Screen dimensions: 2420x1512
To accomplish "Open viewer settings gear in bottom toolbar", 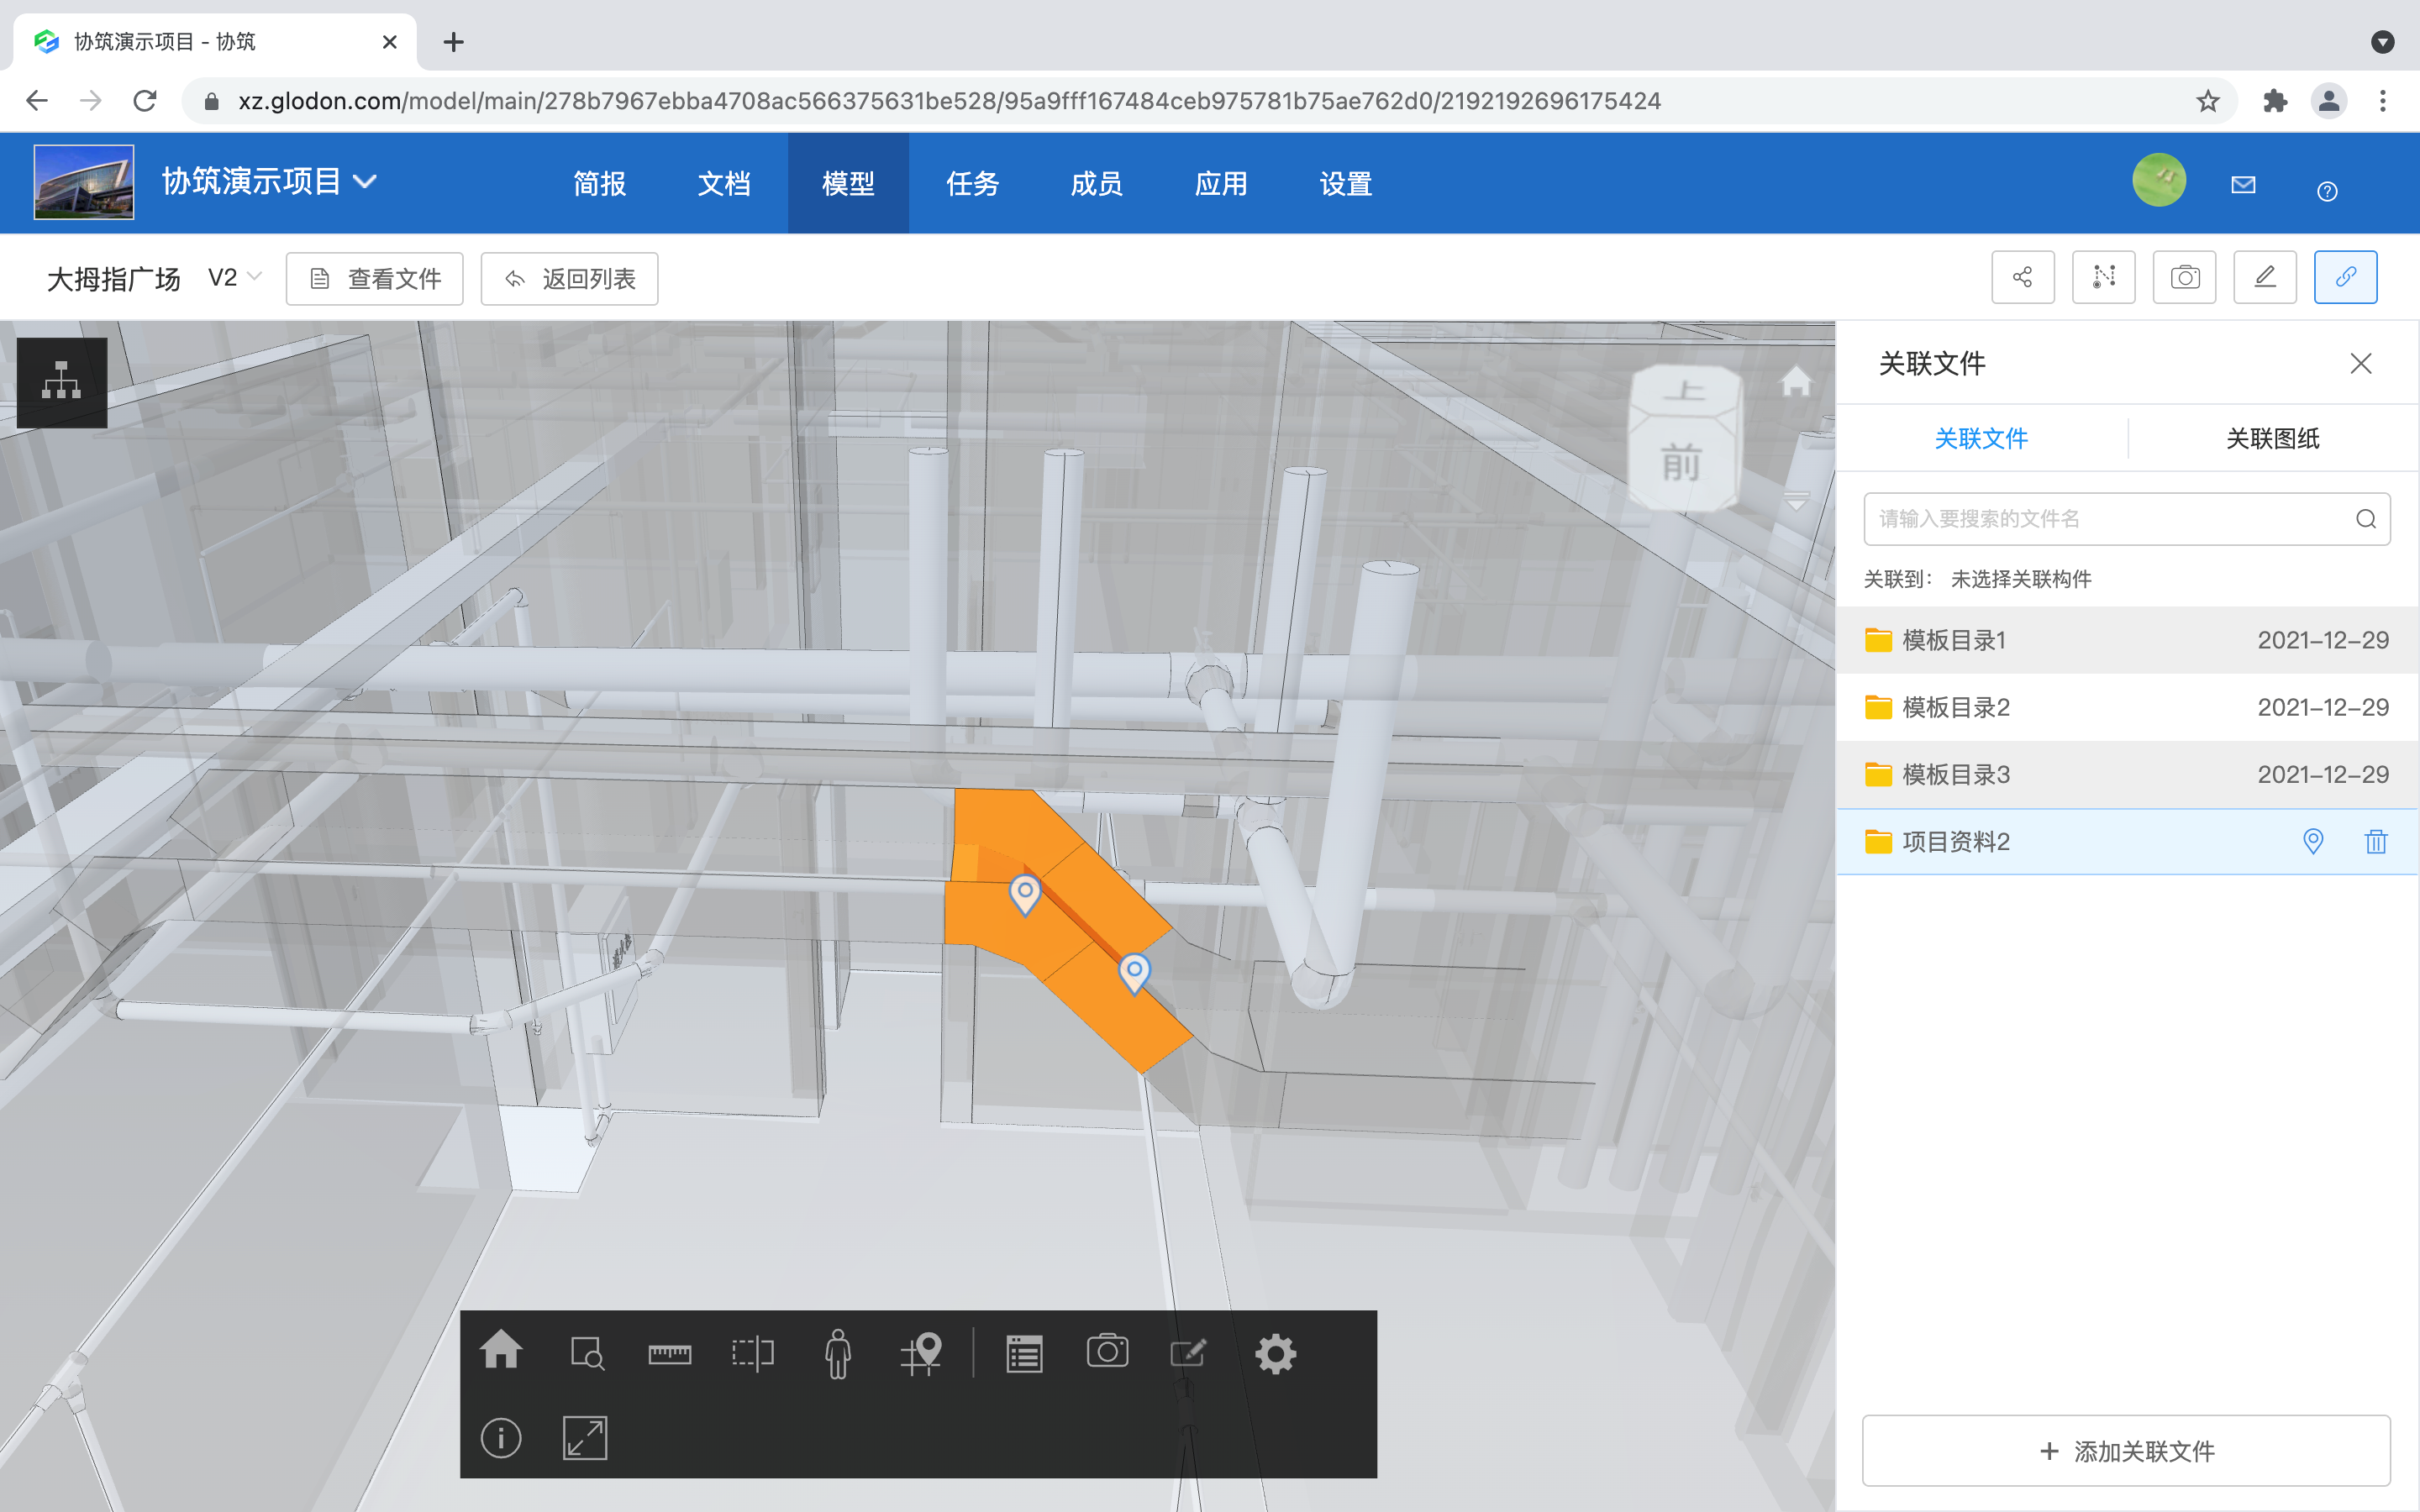I will point(1275,1354).
